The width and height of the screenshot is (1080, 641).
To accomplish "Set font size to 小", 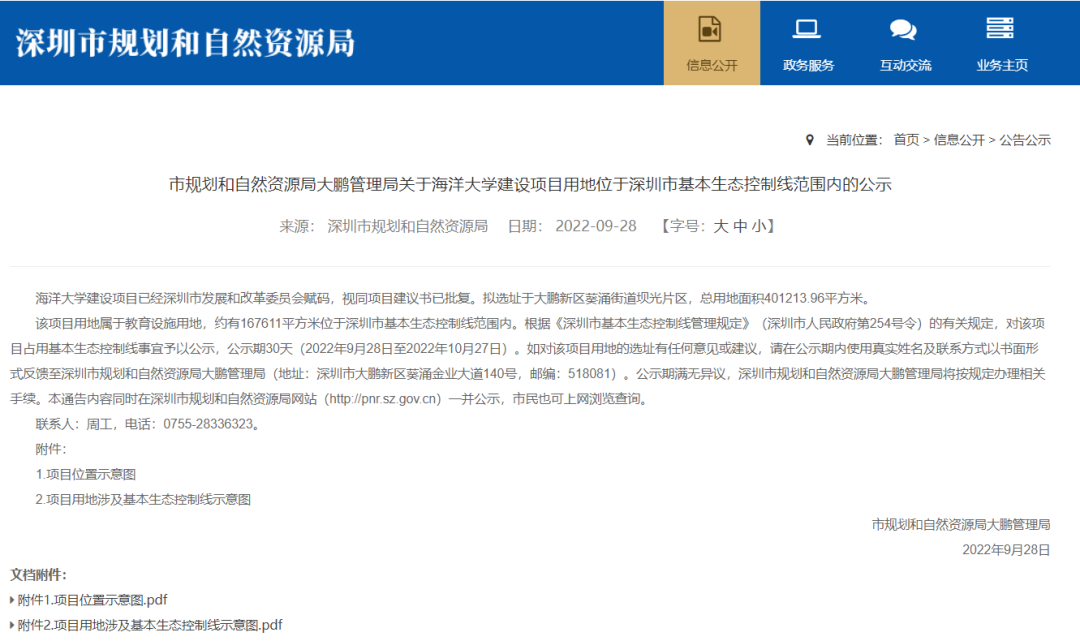I will pos(759,226).
